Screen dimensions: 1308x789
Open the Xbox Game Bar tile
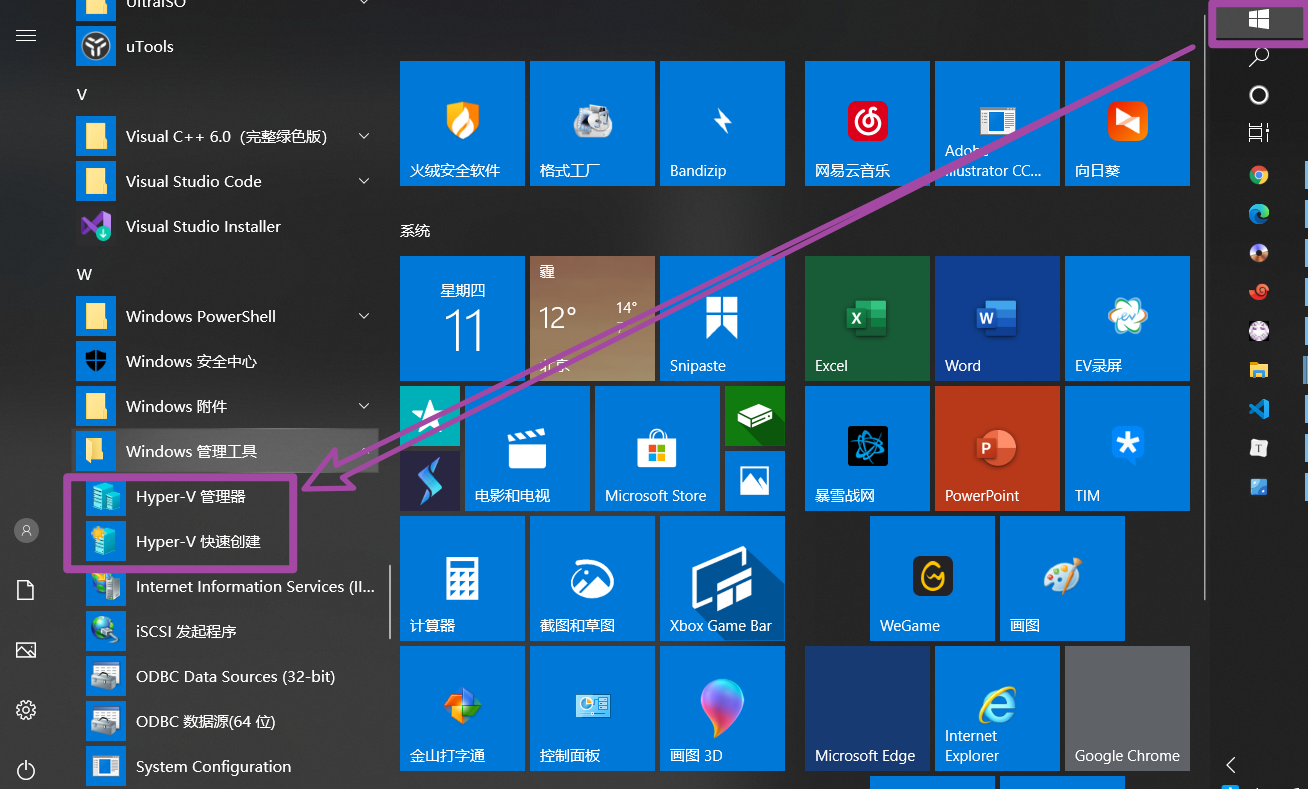point(722,578)
